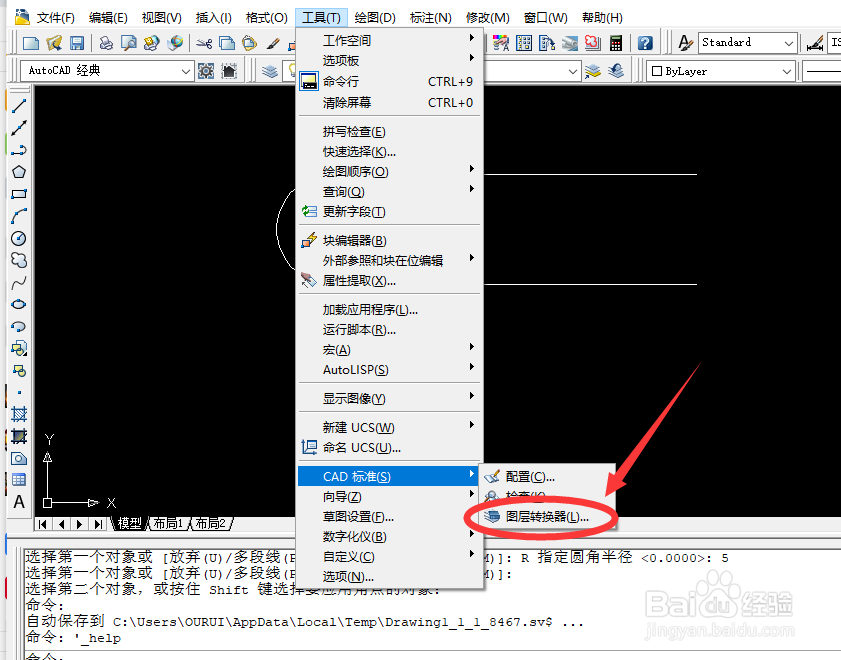Open the 格式(O) menu
841x660 pixels.
pyautogui.click(x=267, y=18)
